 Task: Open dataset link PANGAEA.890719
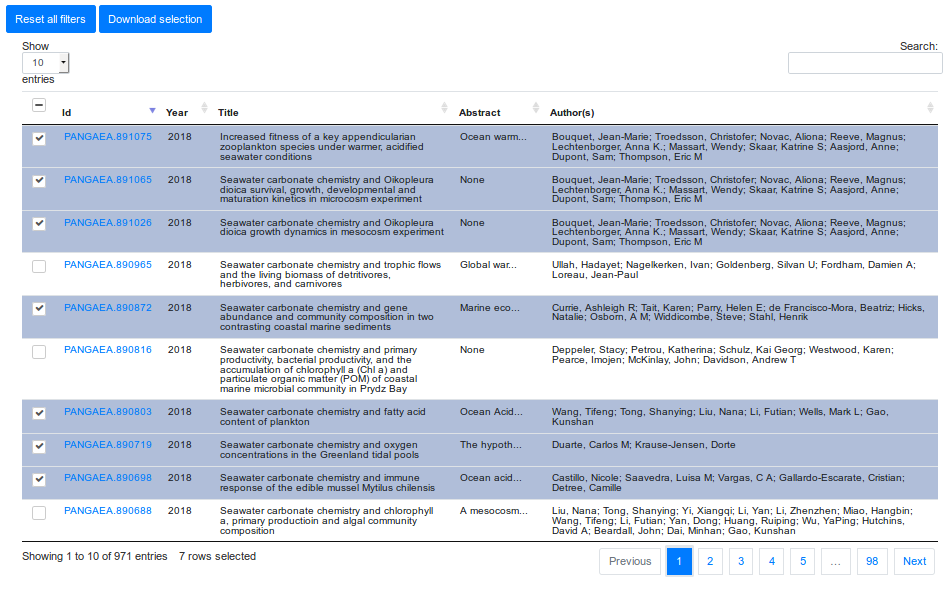tap(108, 445)
